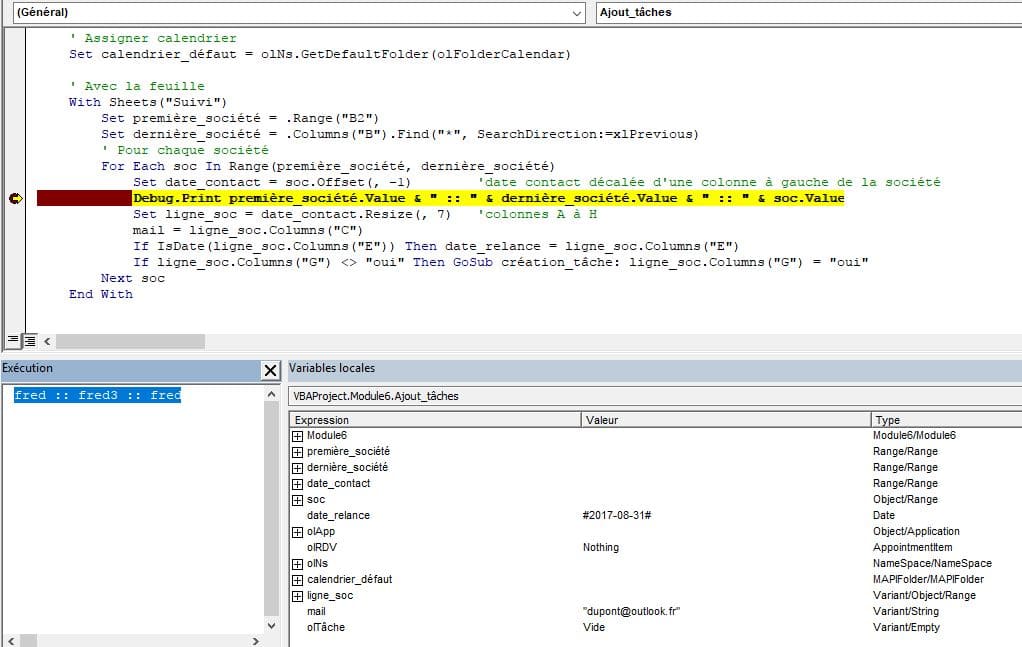Switch to Full Module view icon
Screen dimensions: 1022x647
pyautogui.click(x=30, y=341)
